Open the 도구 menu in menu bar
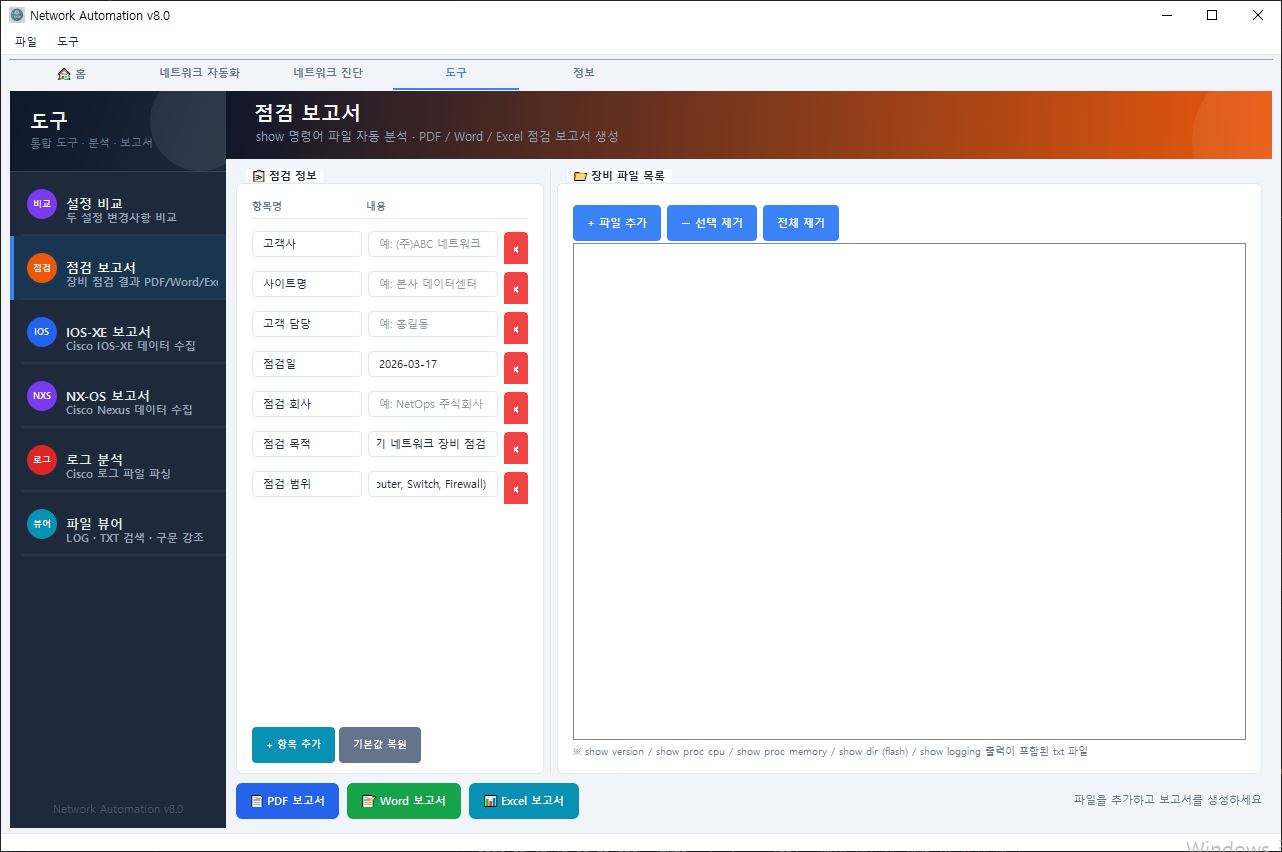The width and height of the screenshot is (1282, 852). tap(68, 42)
